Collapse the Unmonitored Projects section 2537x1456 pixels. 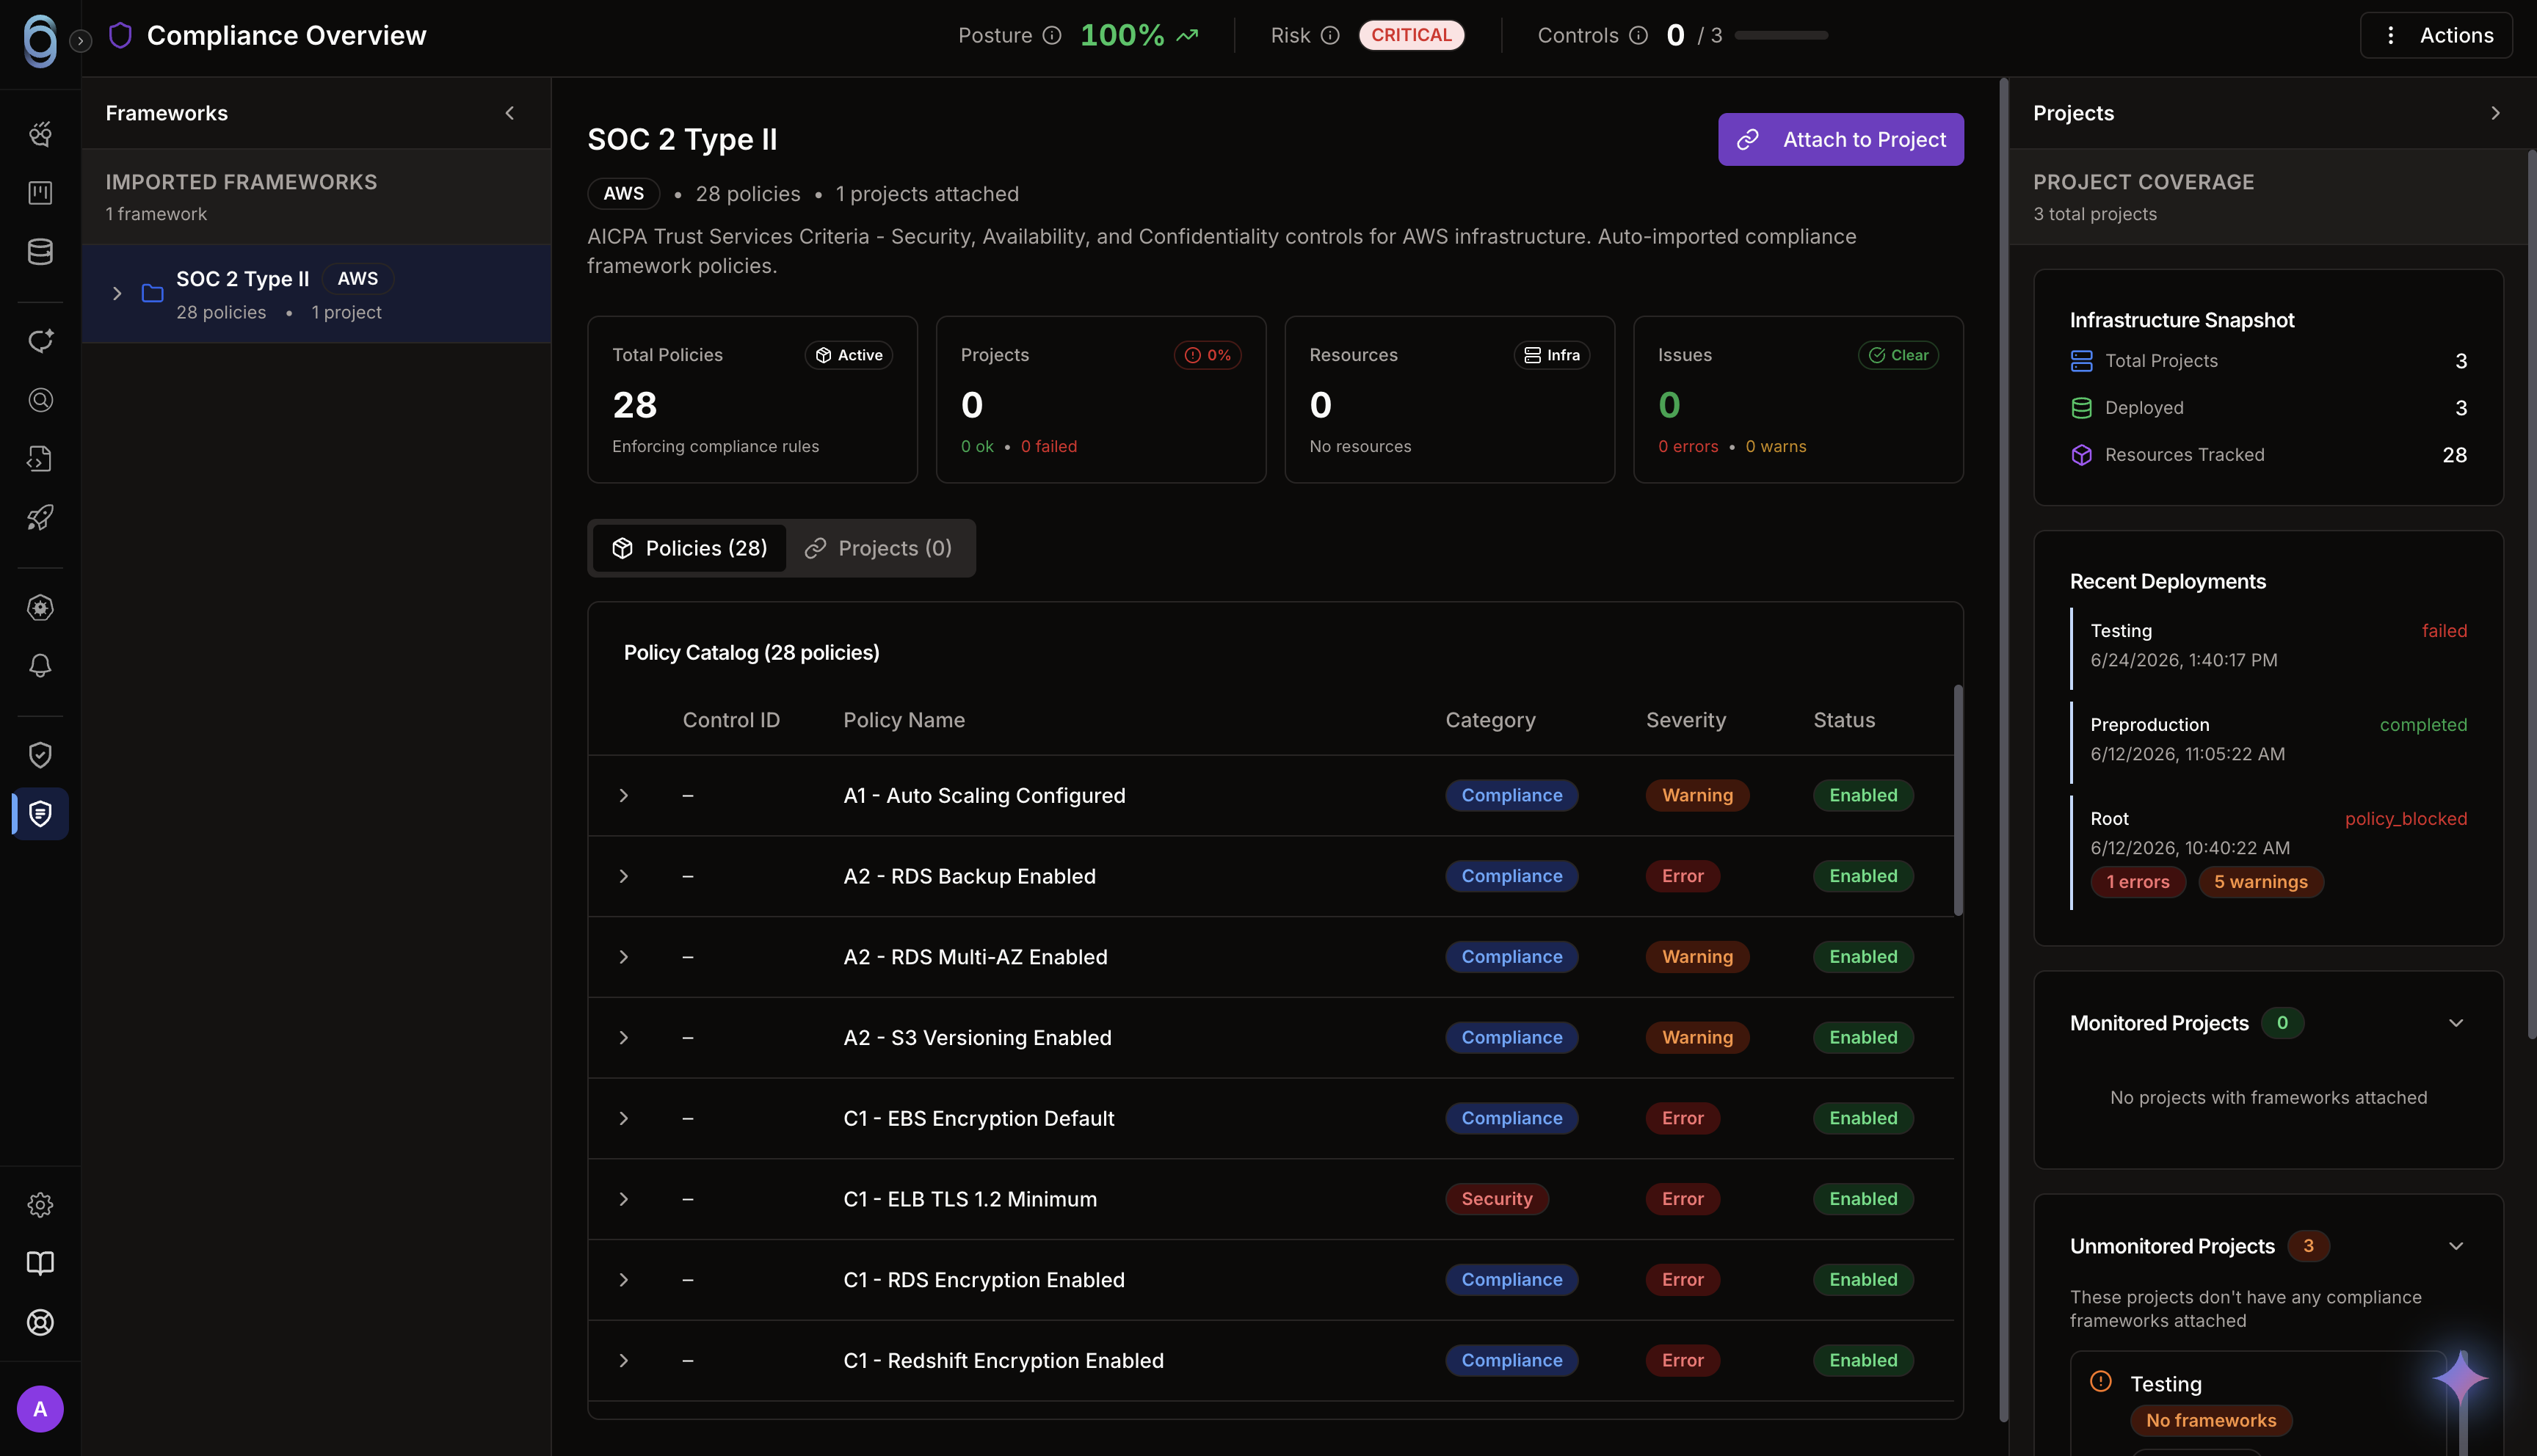pos(2456,1246)
